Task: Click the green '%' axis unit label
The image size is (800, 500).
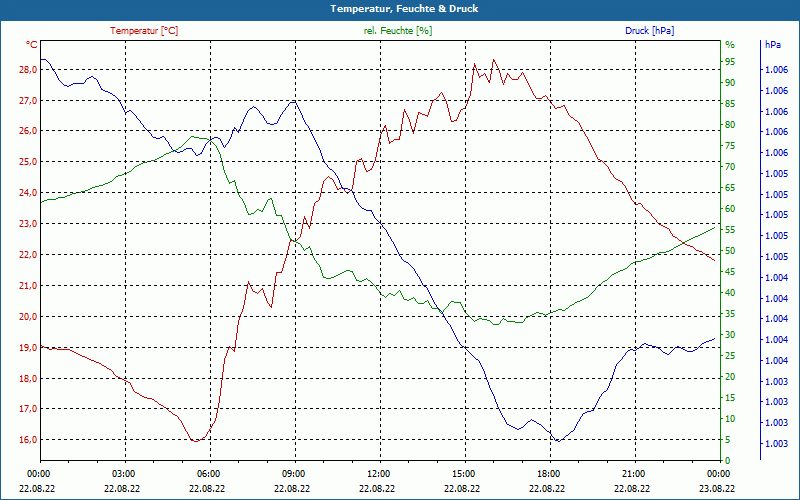Action: [x=730, y=45]
